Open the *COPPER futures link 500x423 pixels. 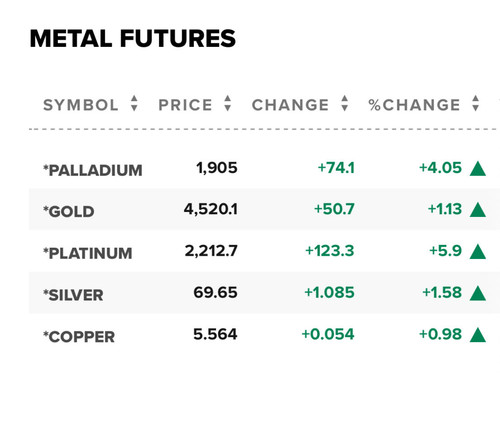pyautogui.click(x=79, y=337)
